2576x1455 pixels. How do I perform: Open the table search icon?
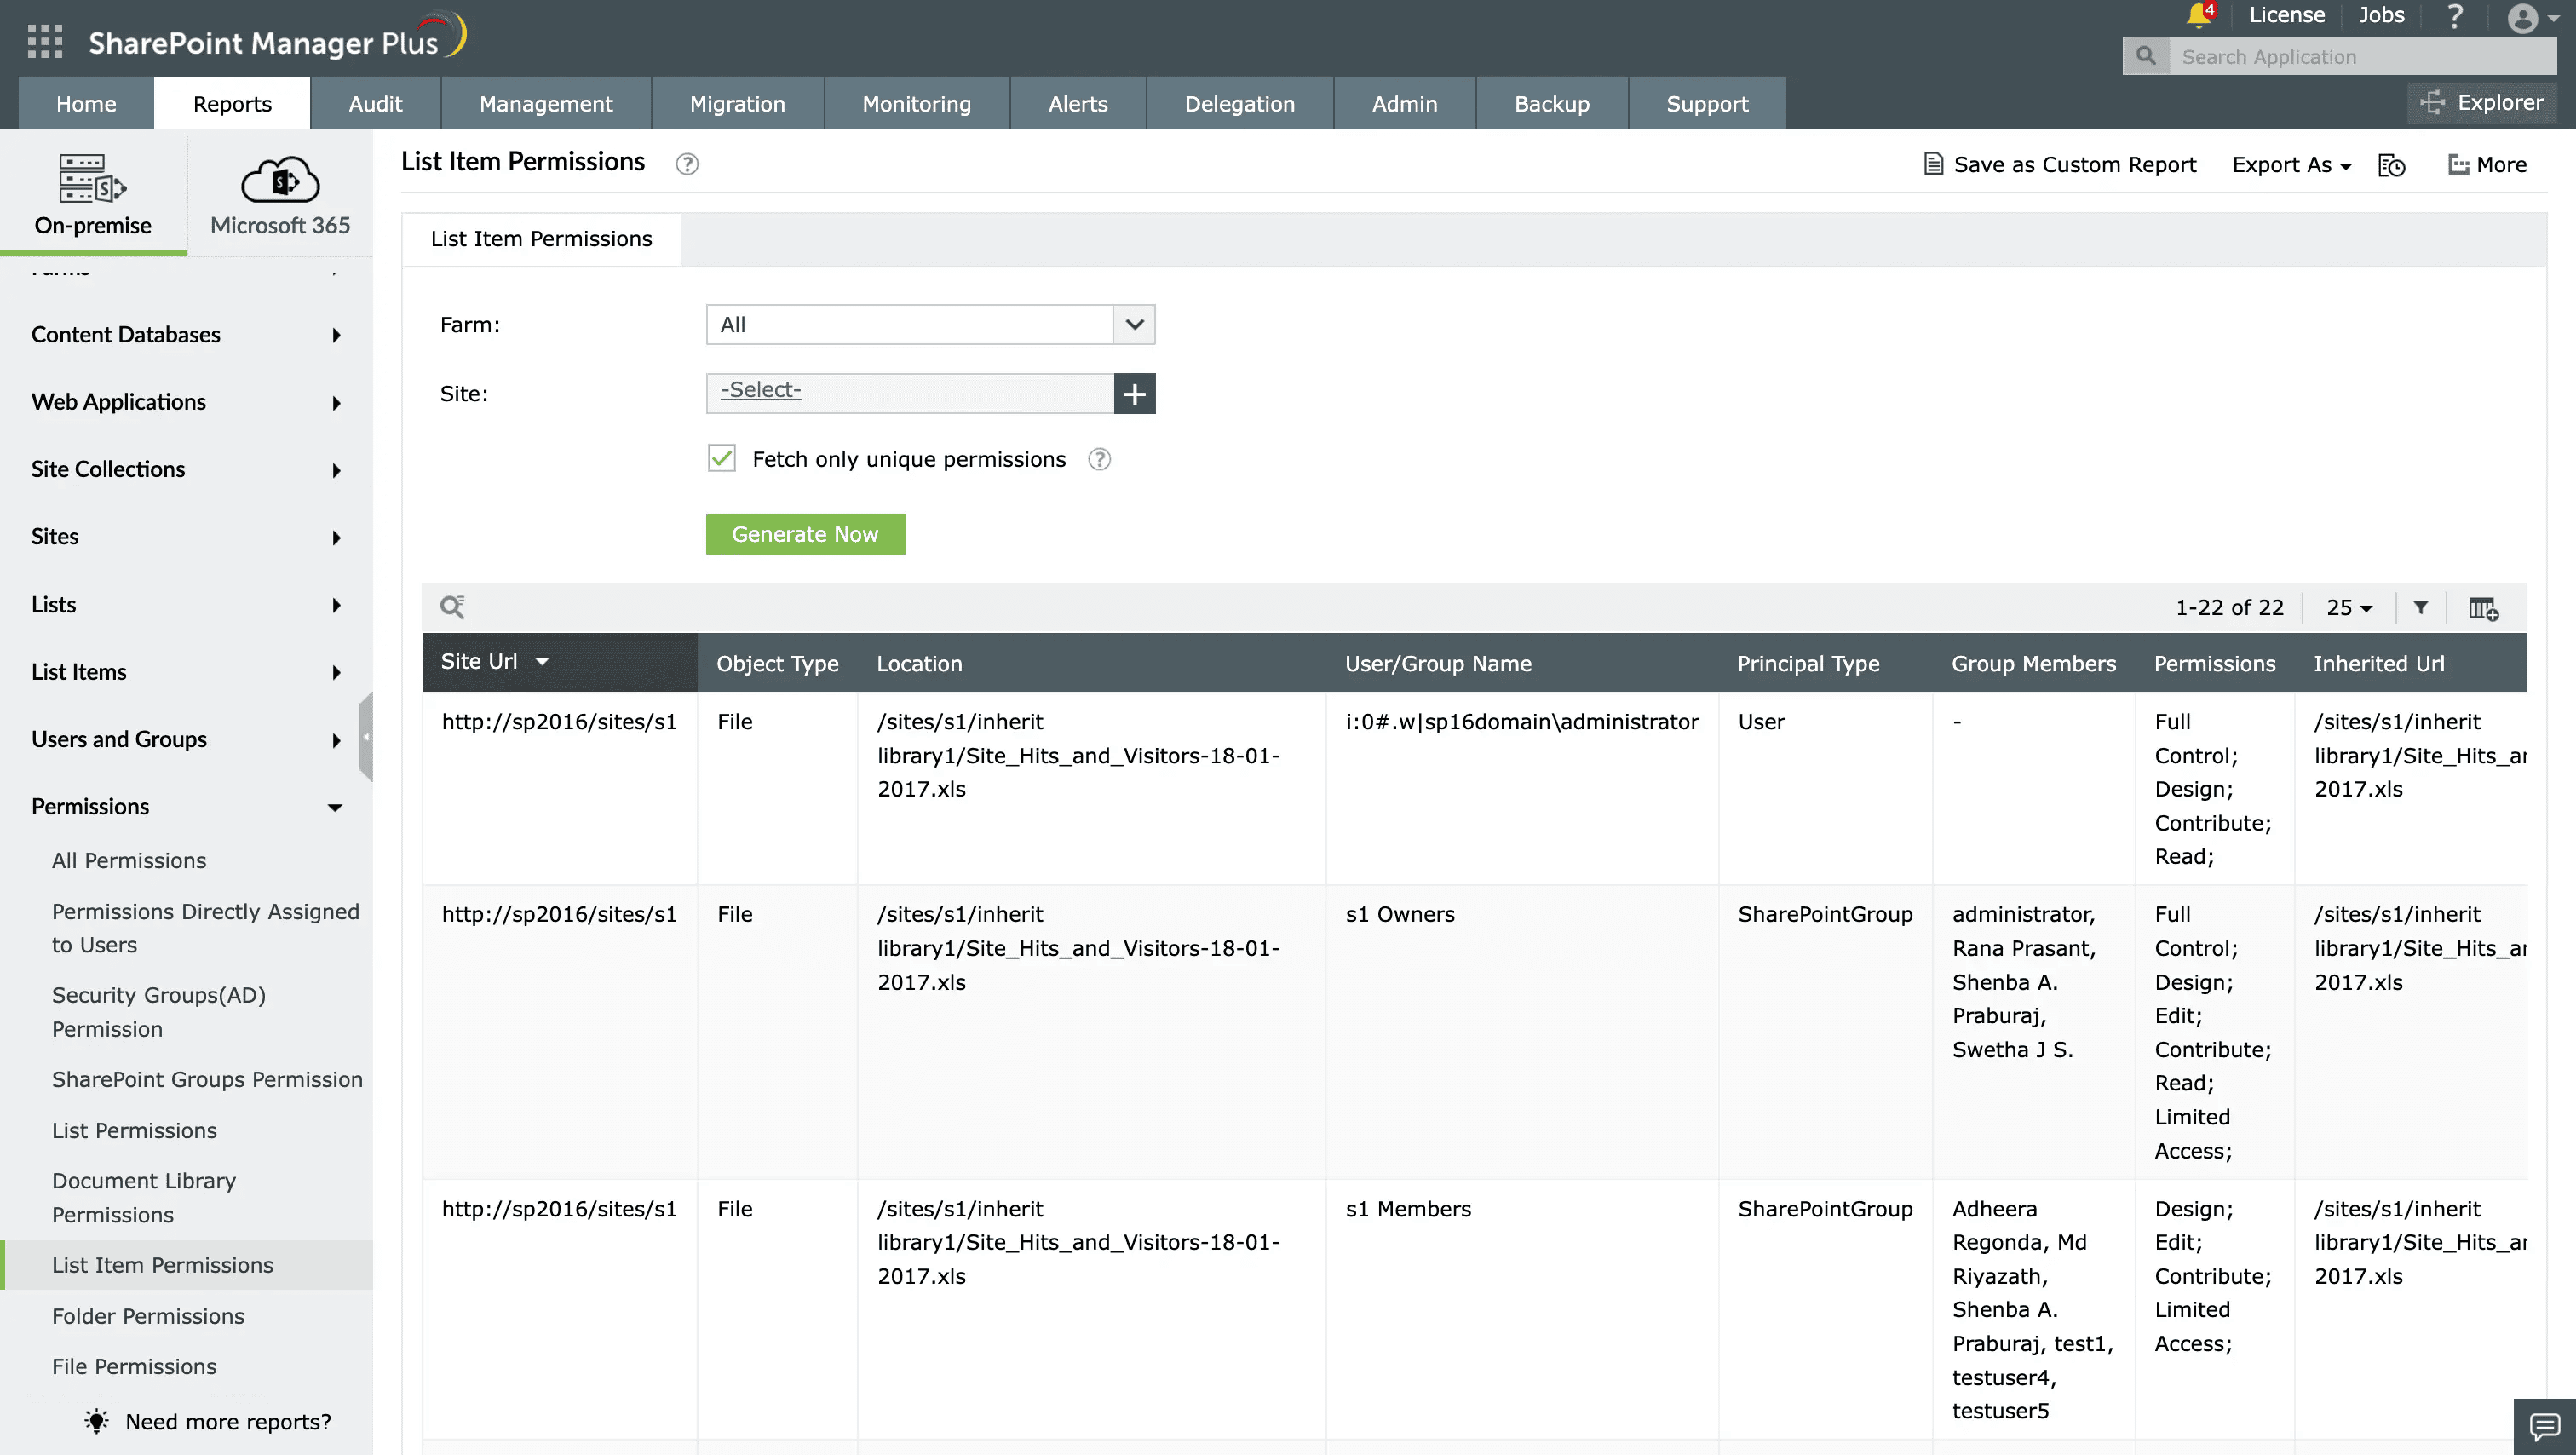tap(452, 607)
